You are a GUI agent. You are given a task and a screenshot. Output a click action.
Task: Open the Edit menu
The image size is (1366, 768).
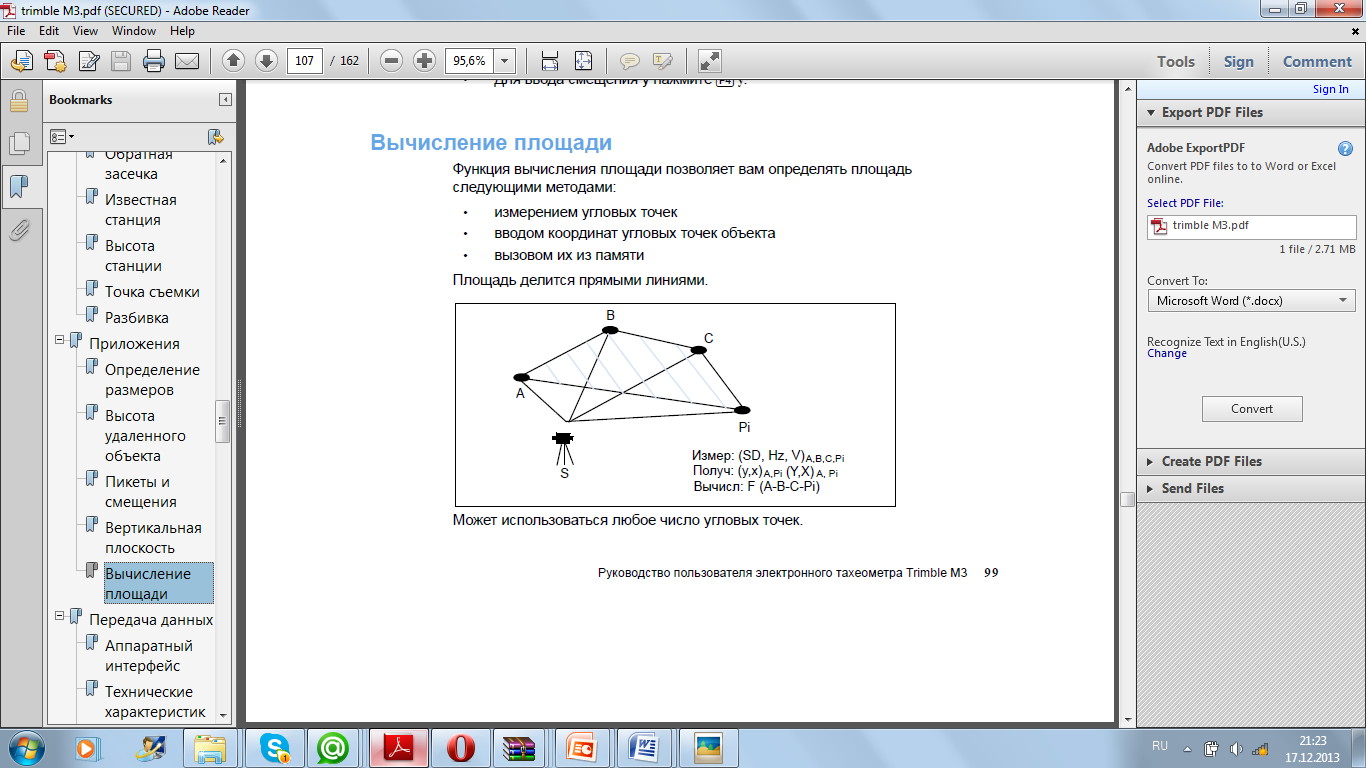[49, 31]
